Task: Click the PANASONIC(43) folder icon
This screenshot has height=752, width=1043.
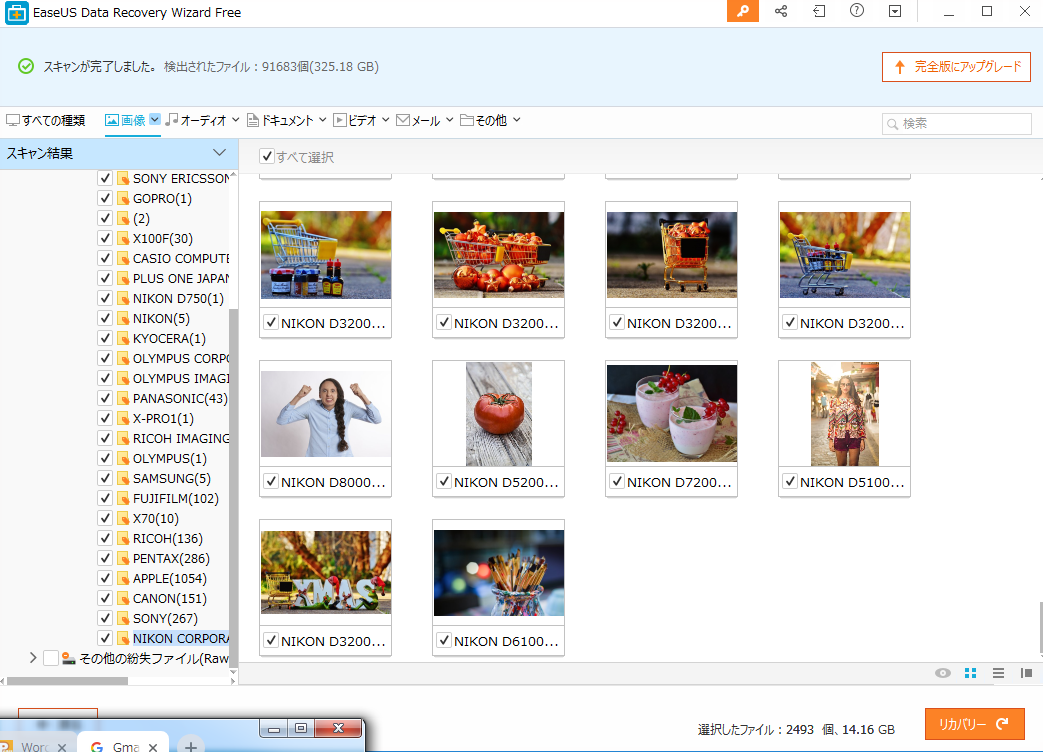Action: pos(122,398)
